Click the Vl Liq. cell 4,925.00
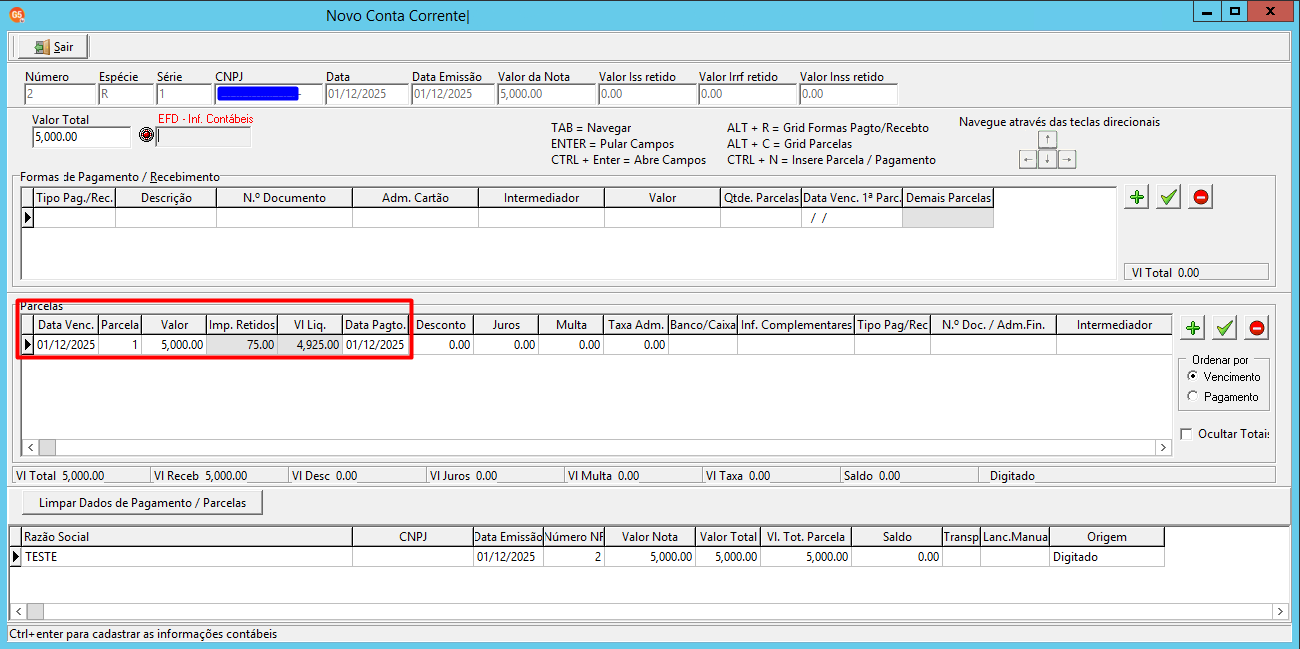Image resolution: width=1300 pixels, height=649 pixels. tap(309, 344)
